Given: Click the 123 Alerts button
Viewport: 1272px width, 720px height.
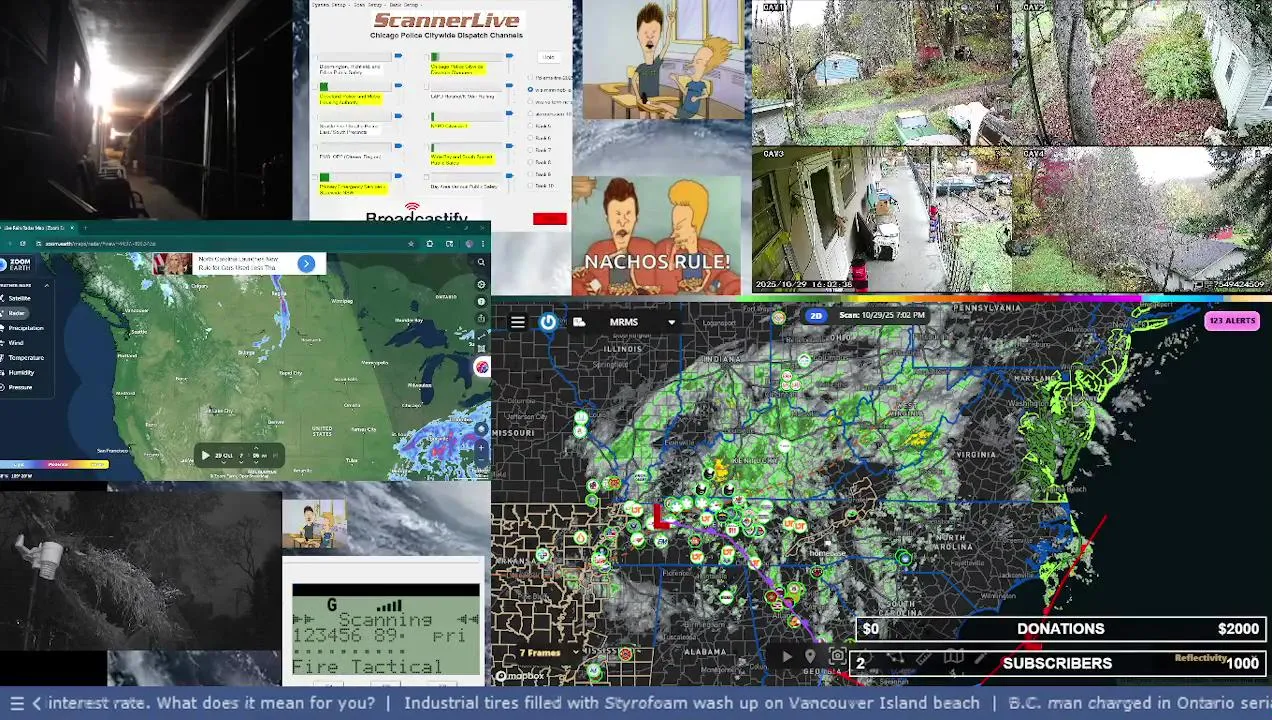Looking at the screenshot, I should [x=1231, y=320].
